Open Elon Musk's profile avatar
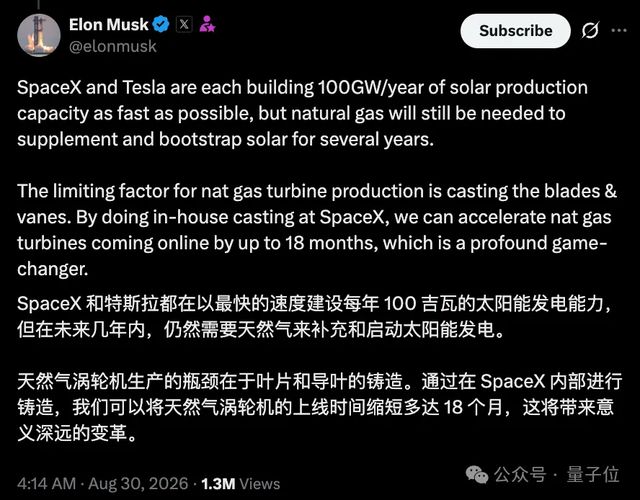Viewport: 640px width, 500px height. coord(39,35)
